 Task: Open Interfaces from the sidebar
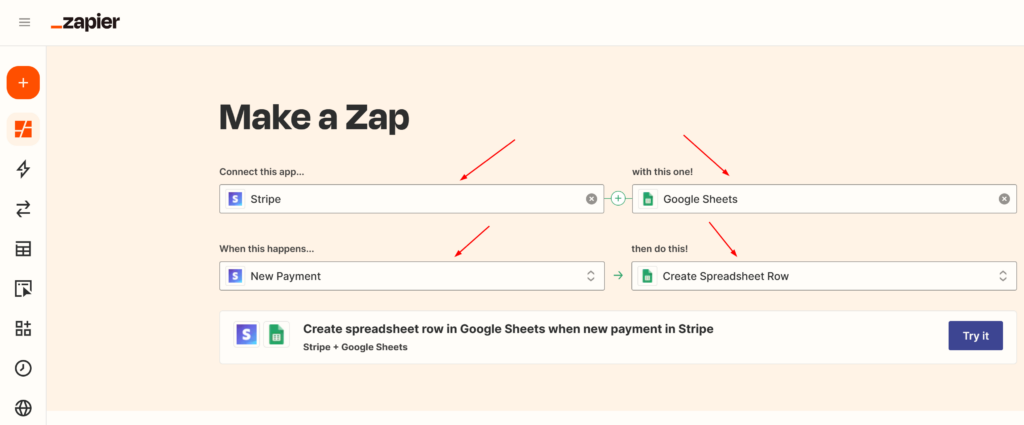click(x=23, y=289)
